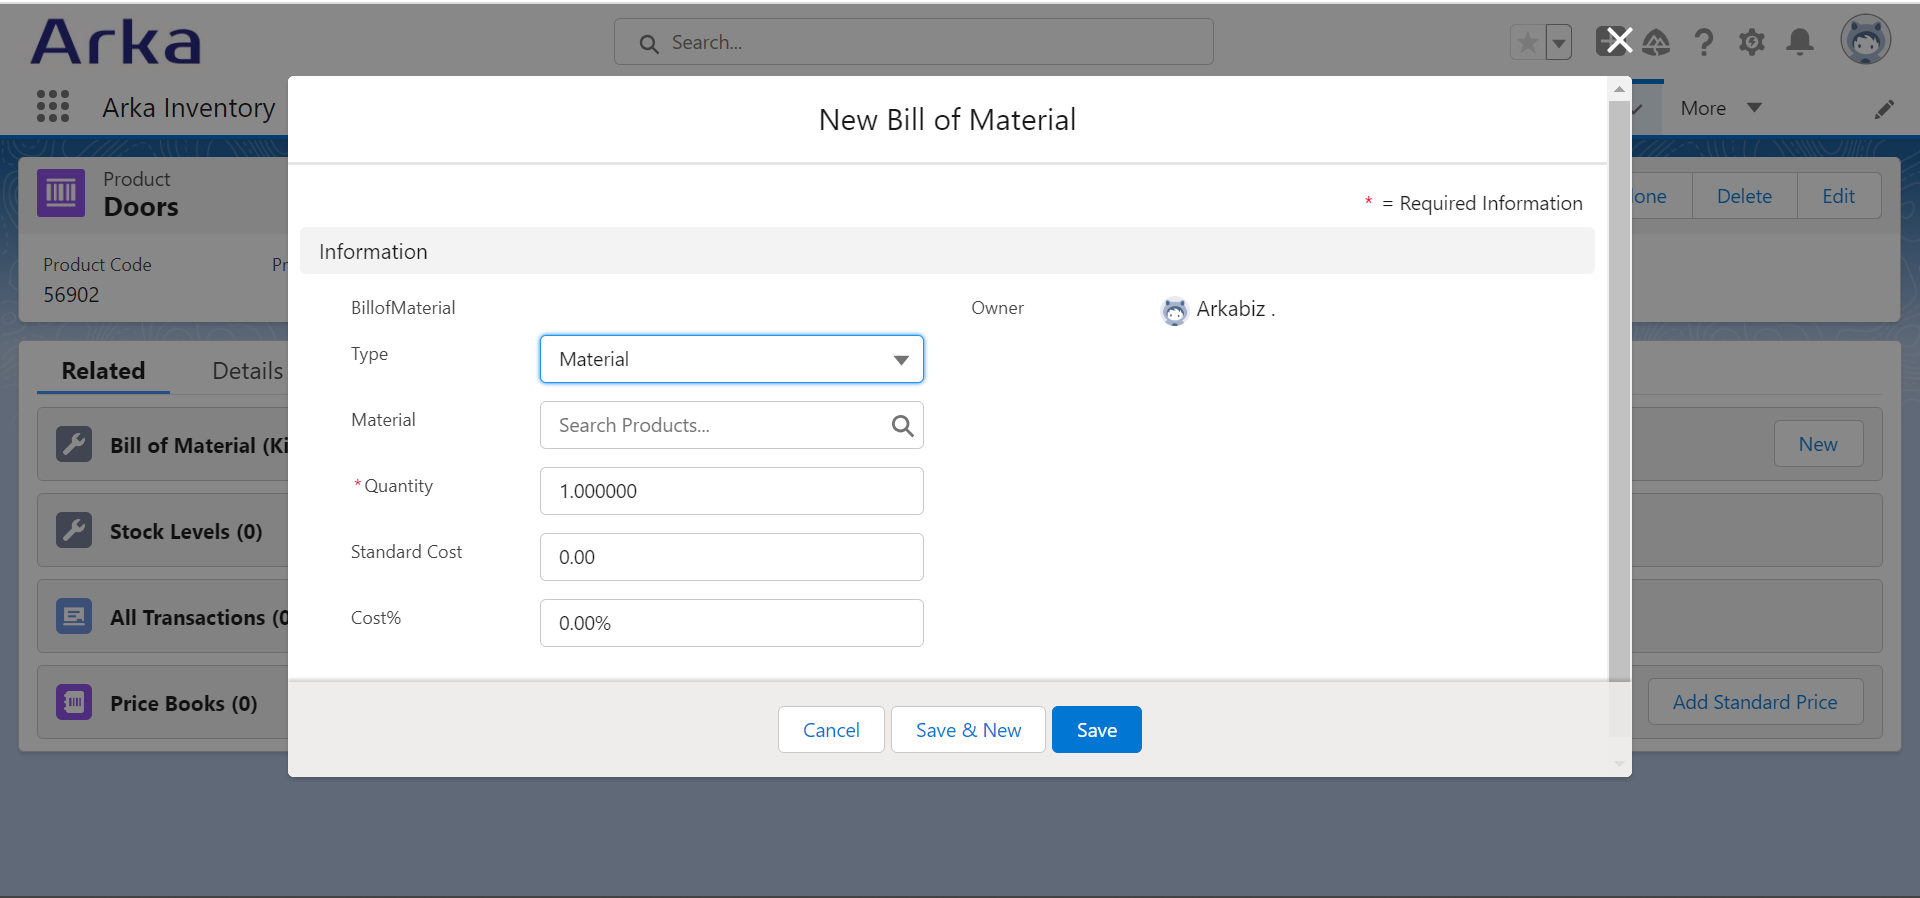
Task: Click the blue Save button
Action: (x=1097, y=730)
